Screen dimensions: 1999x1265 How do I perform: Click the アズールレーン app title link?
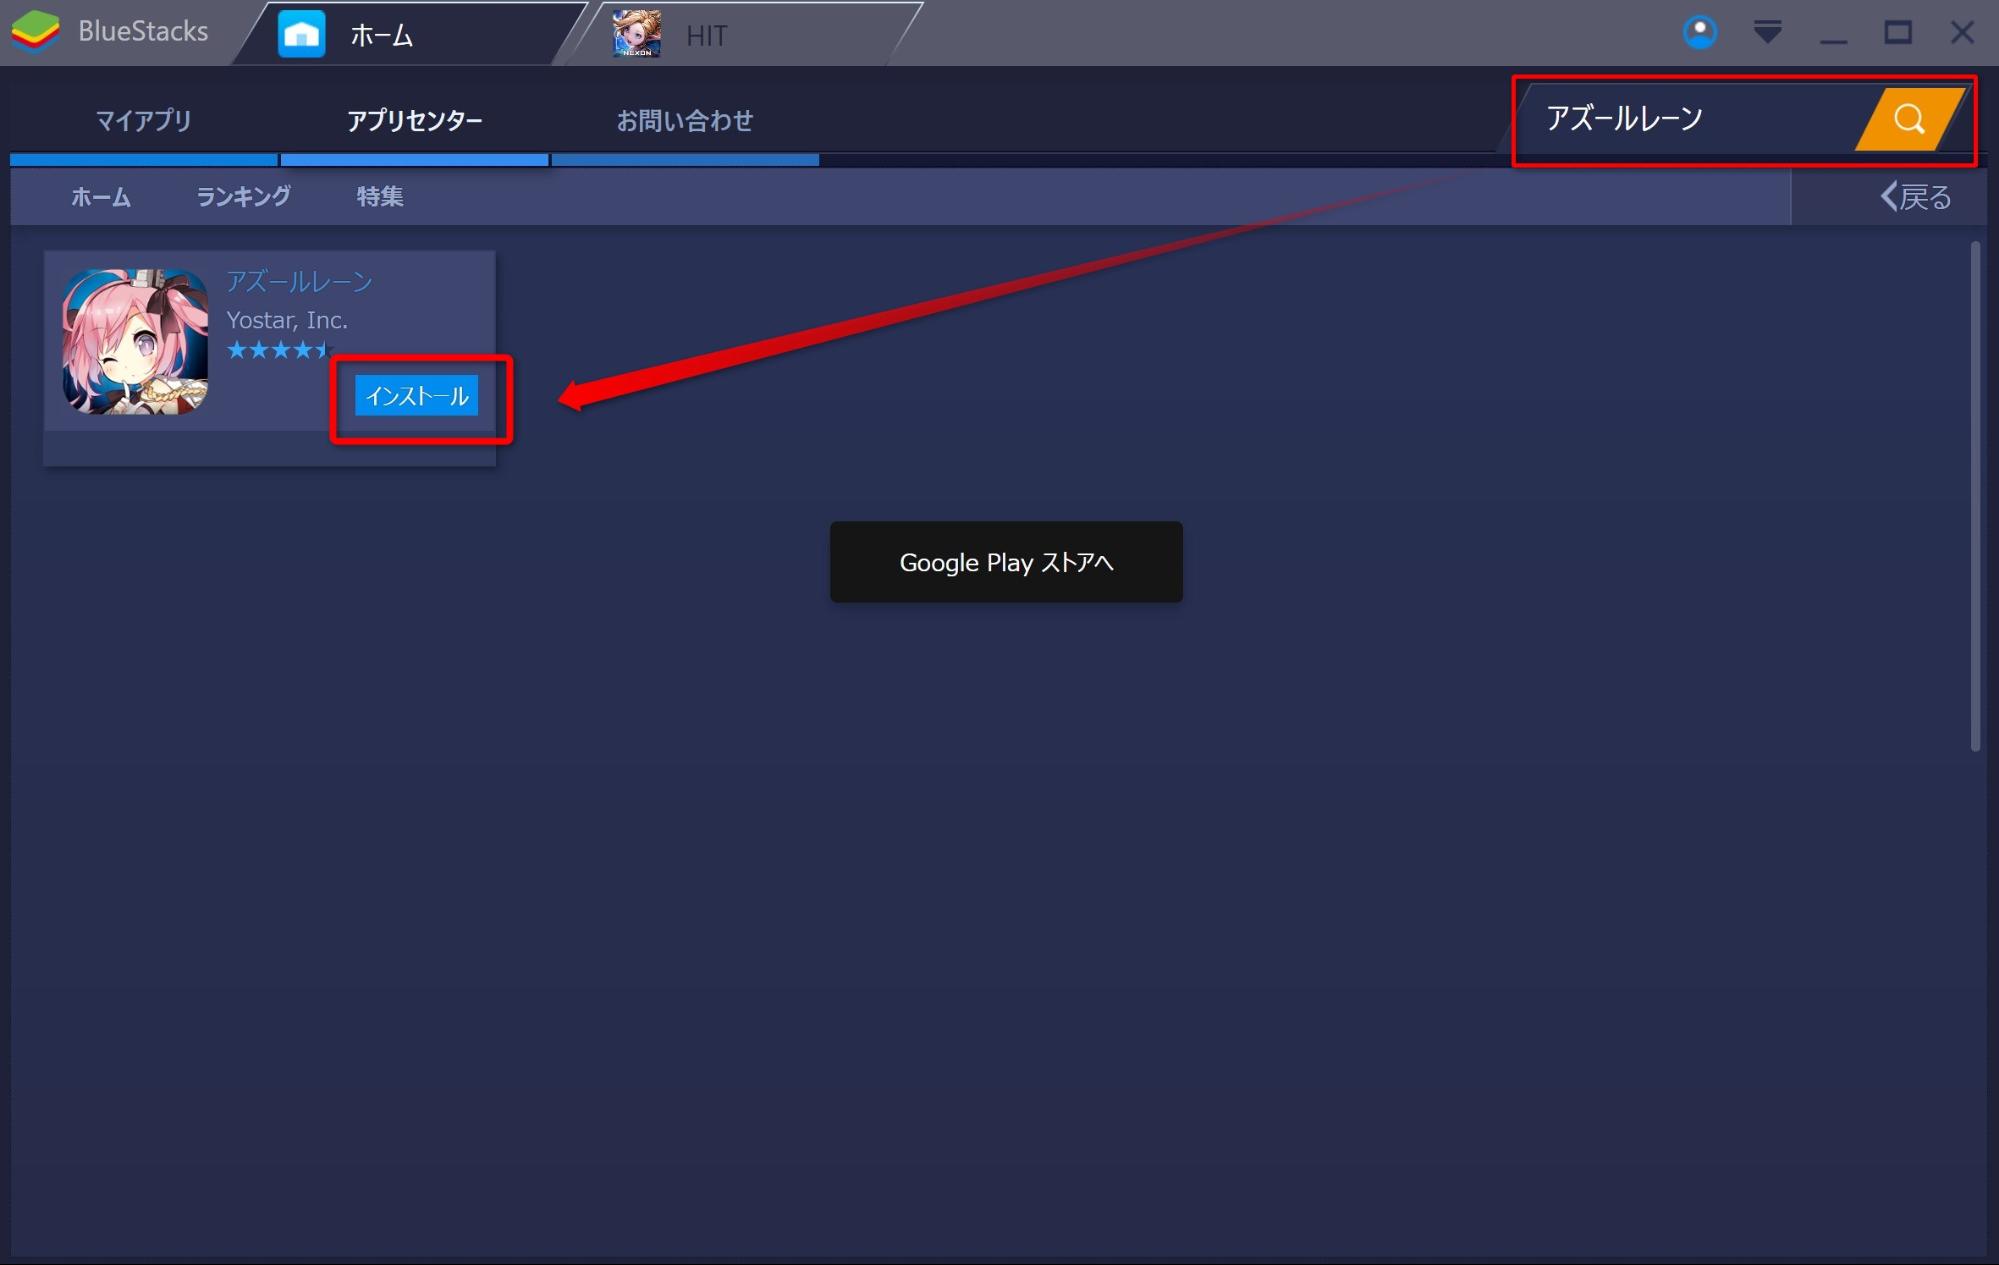(x=299, y=282)
